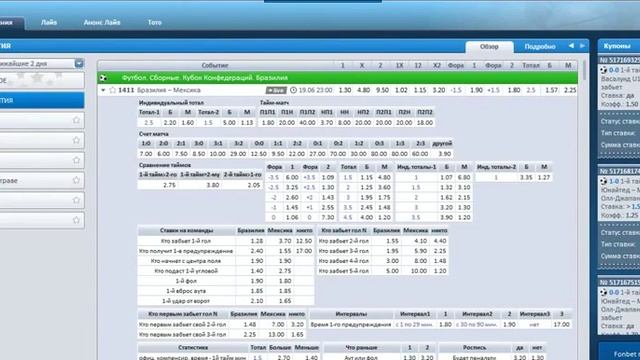The height and width of the screenshot is (360, 640).
Task: Click the left arrow beside the Подробно tab
Action: pos(571,46)
